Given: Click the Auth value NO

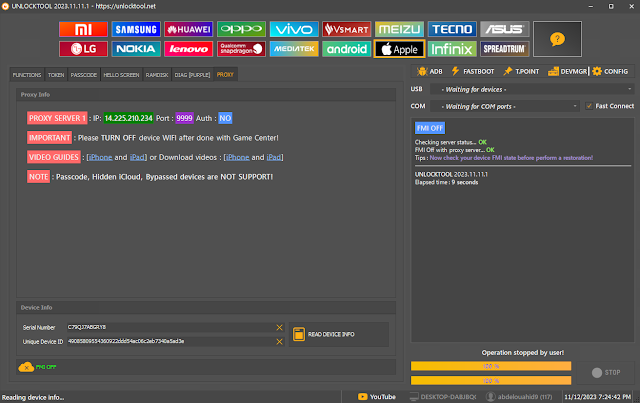Looking at the screenshot, I should click(225, 118).
